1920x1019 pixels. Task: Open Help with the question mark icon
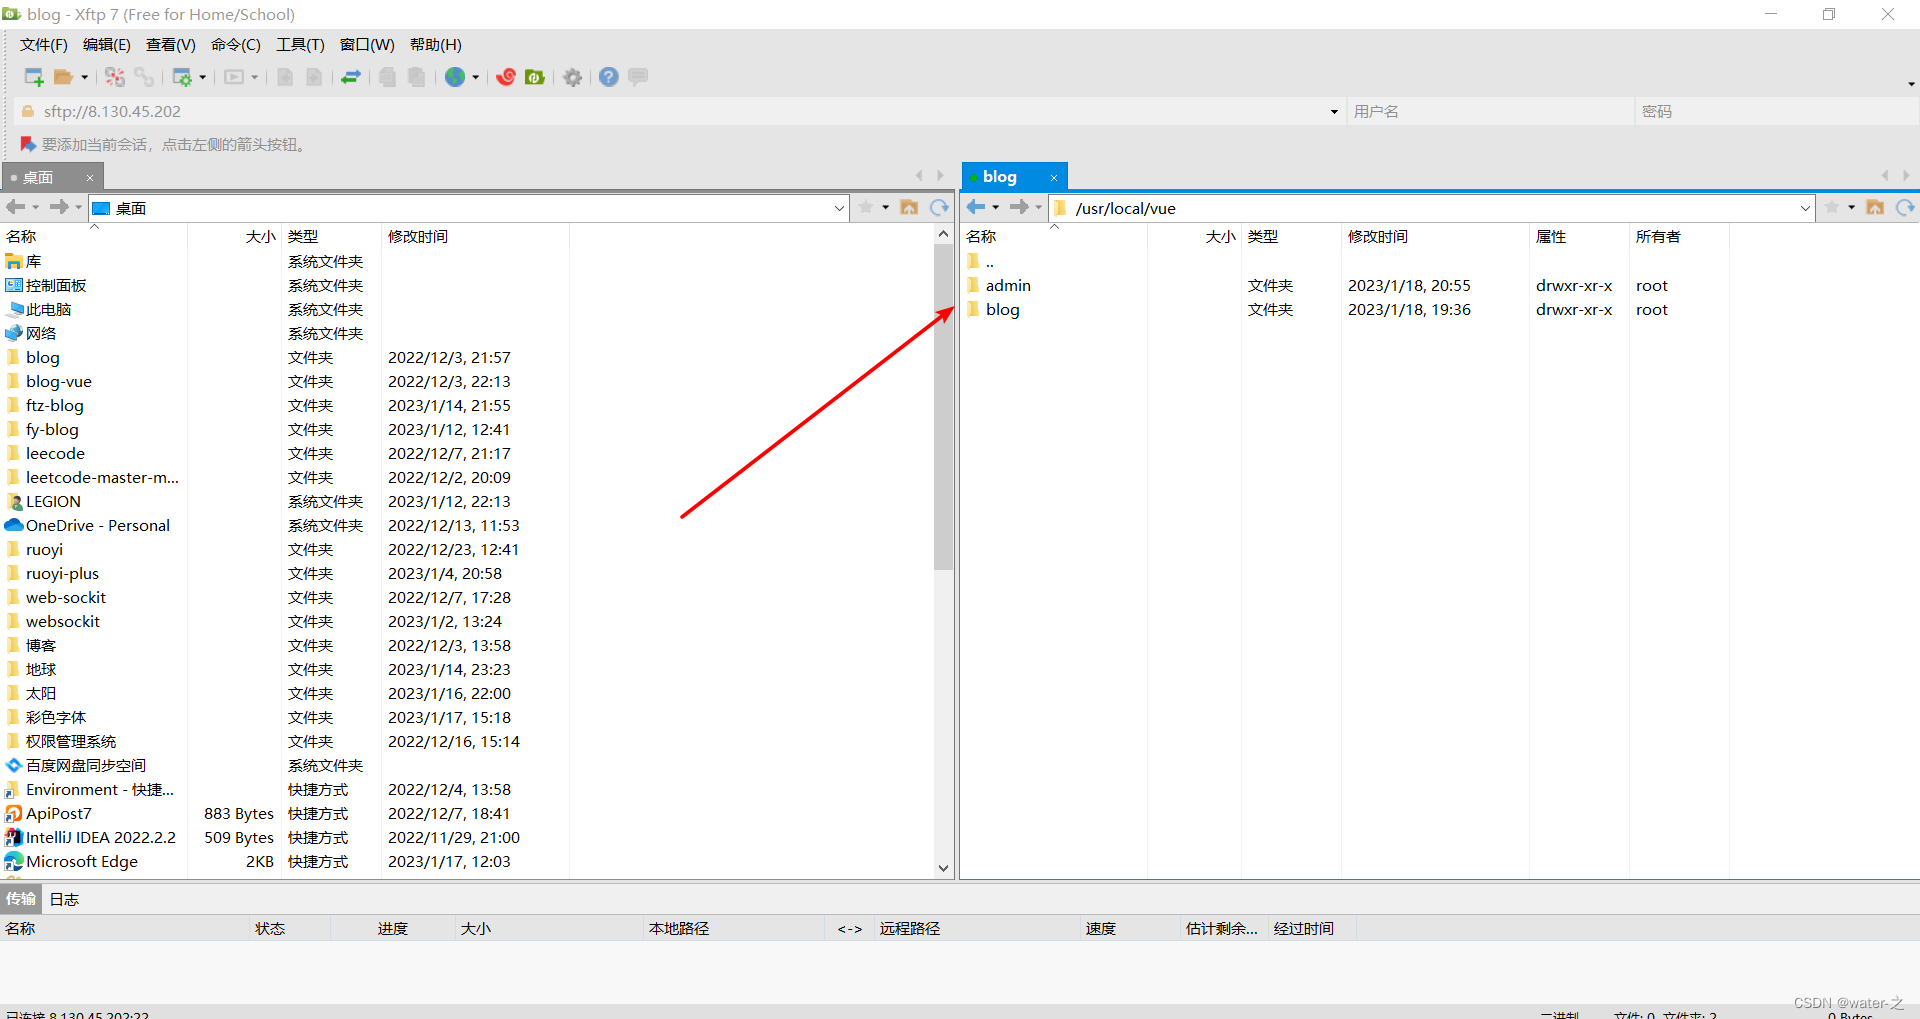[609, 77]
